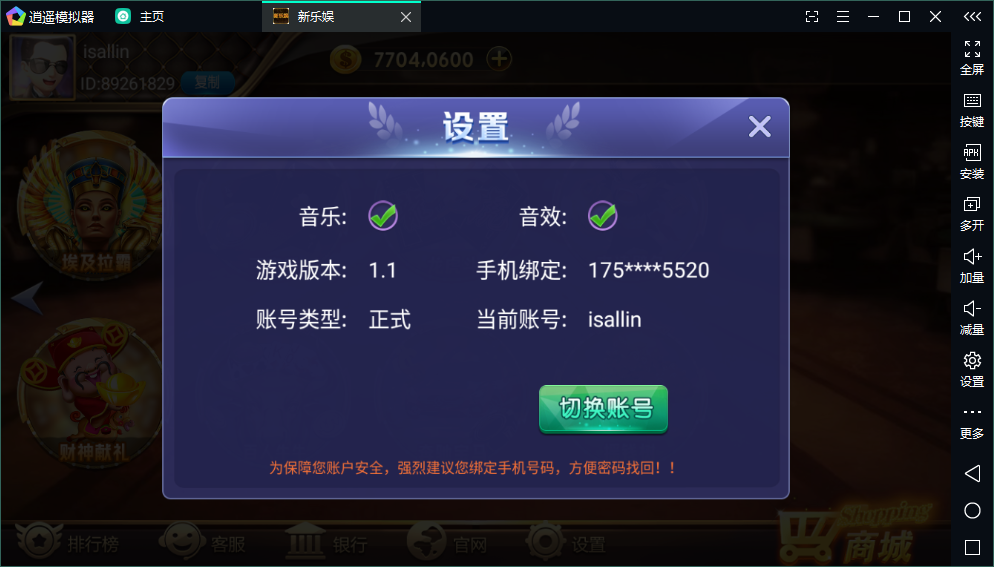Viewport: 994px width, 567px height.
Task: Click the 切换账号 switch account button
Action: (x=604, y=409)
